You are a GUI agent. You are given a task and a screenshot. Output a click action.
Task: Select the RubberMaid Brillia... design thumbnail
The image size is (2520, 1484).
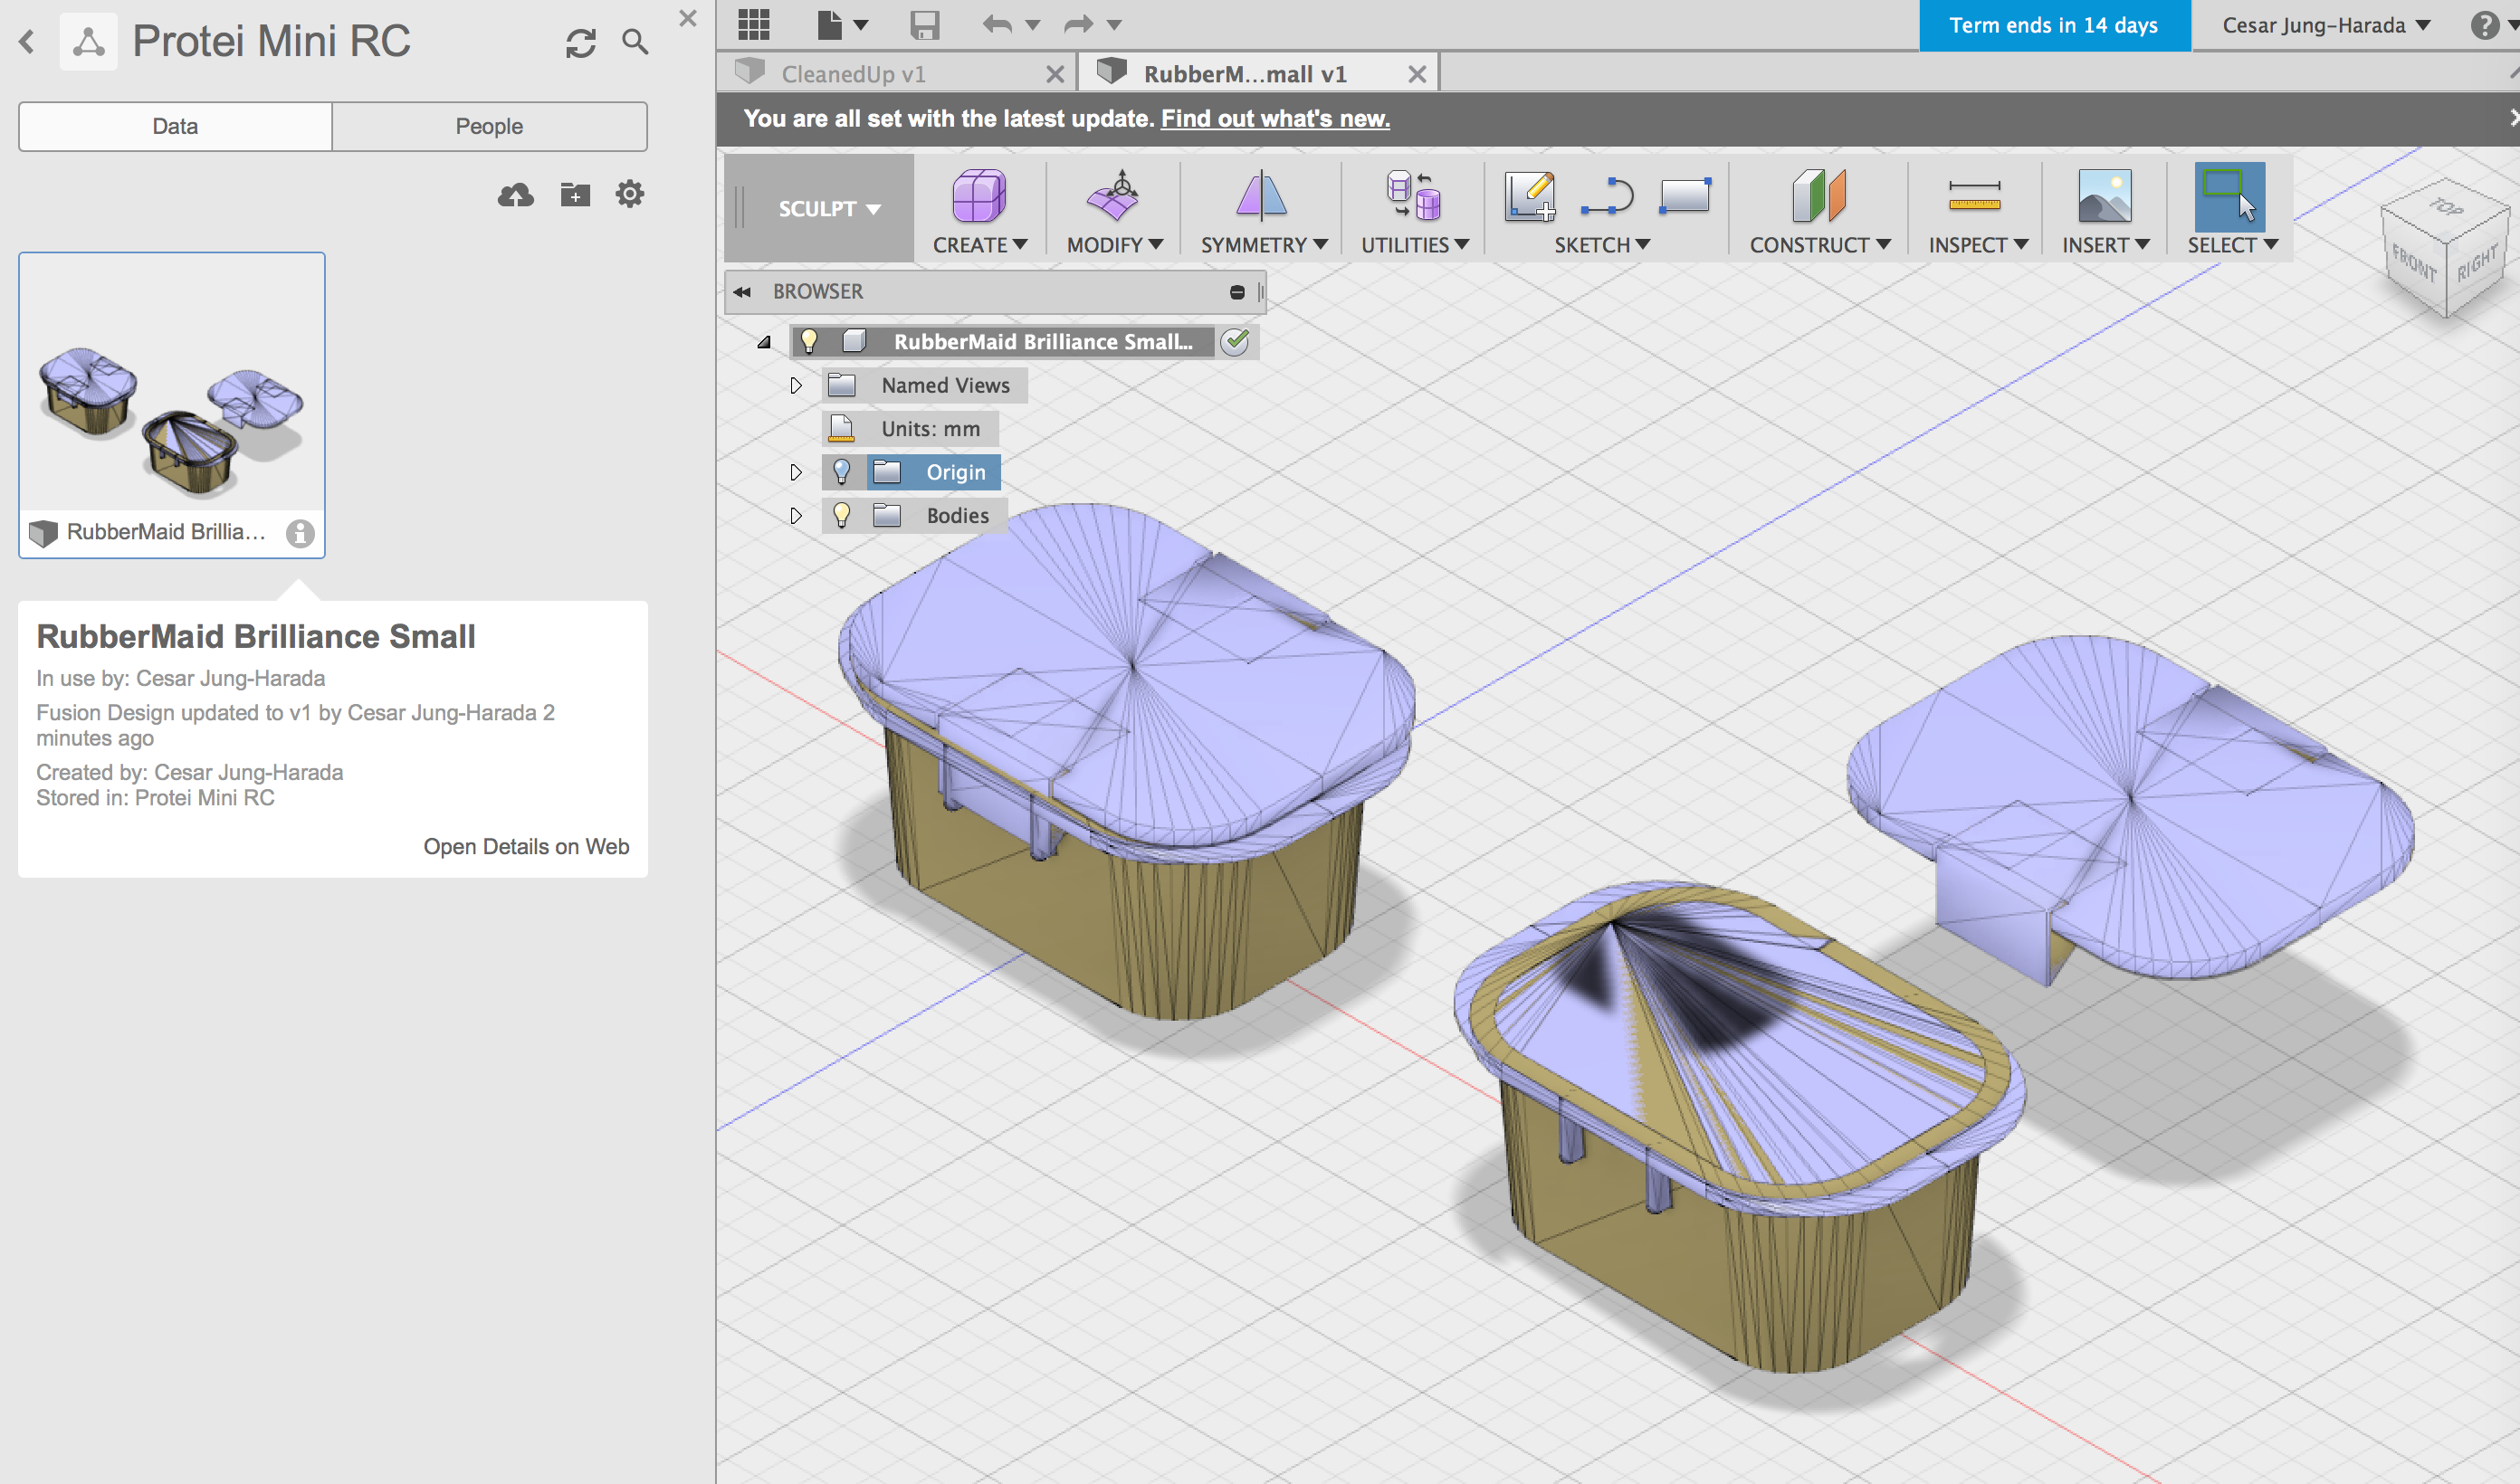(172, 405)
